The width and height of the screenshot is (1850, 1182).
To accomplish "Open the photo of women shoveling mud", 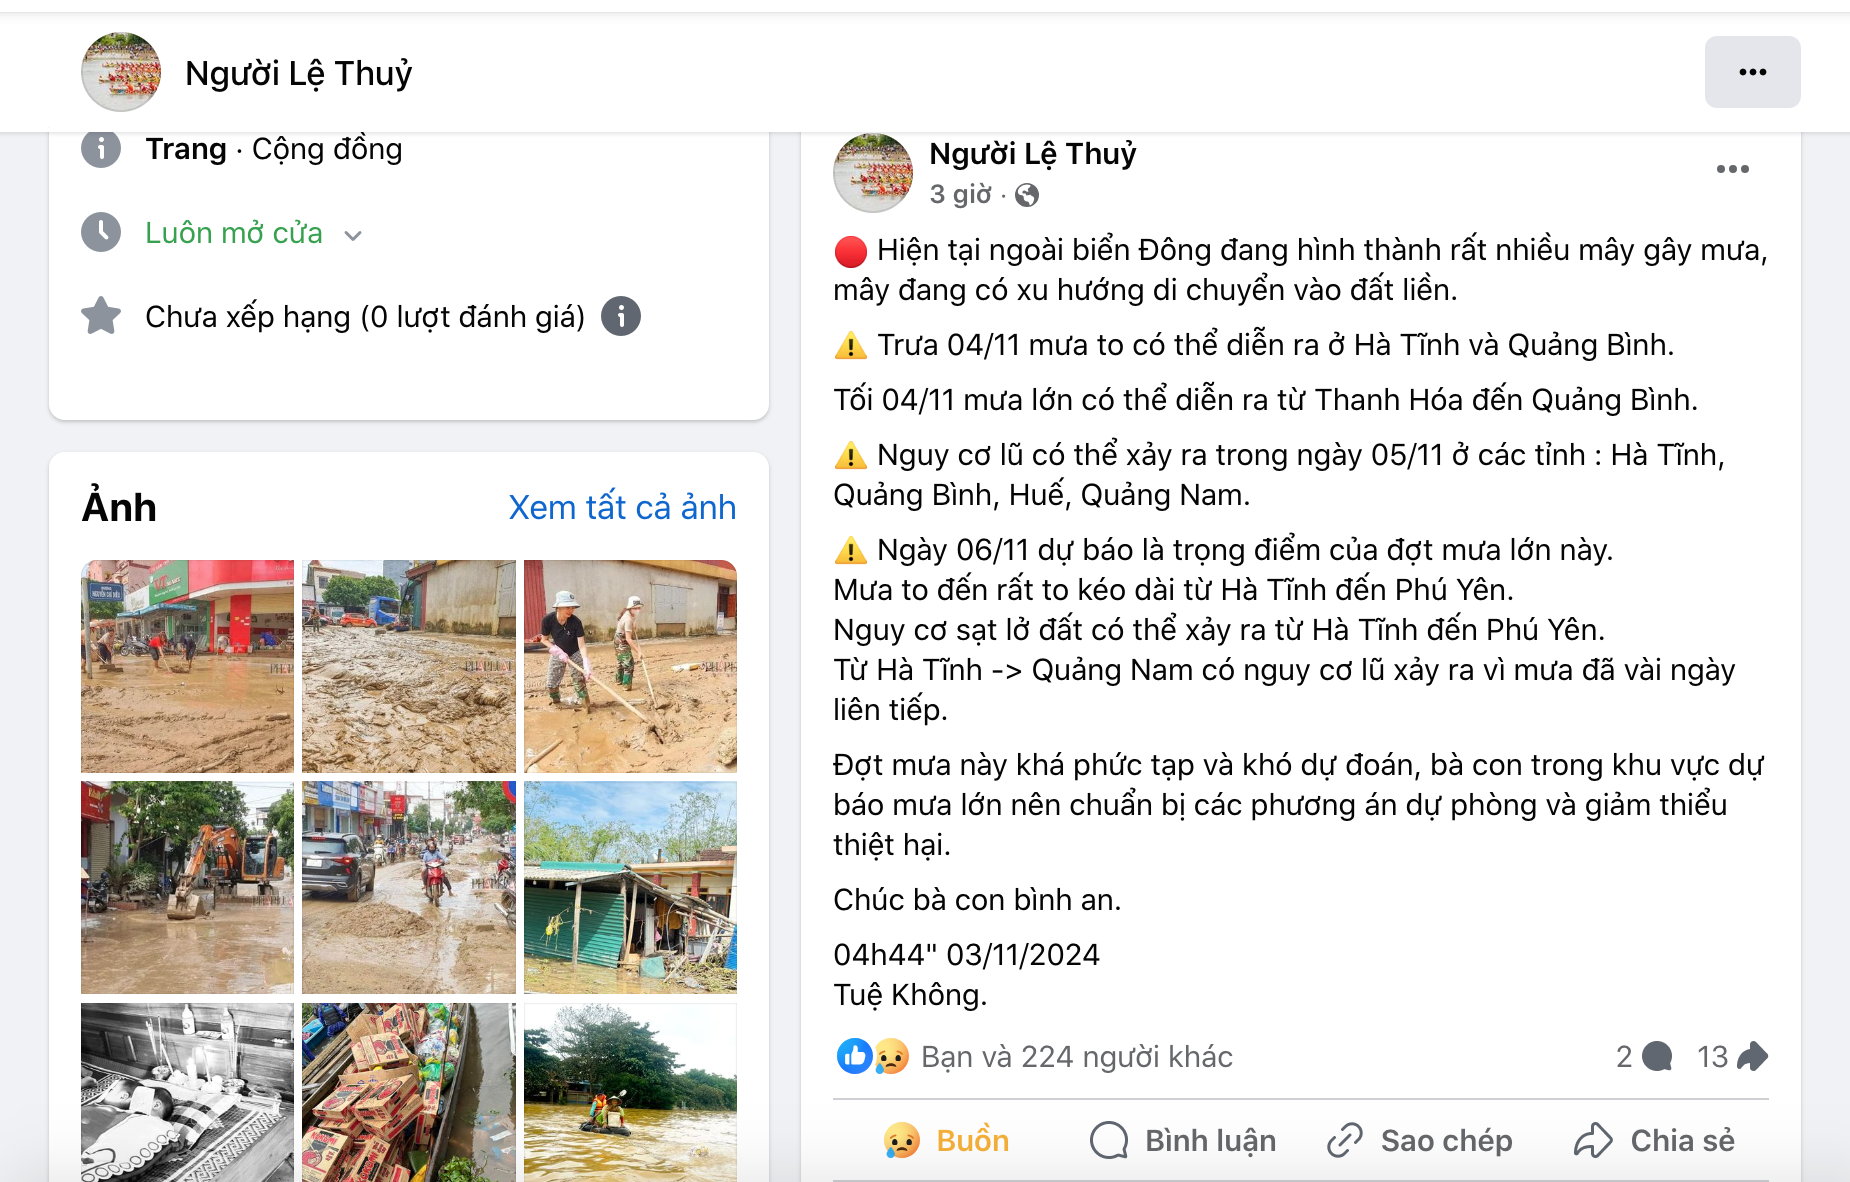I will 630,666.
